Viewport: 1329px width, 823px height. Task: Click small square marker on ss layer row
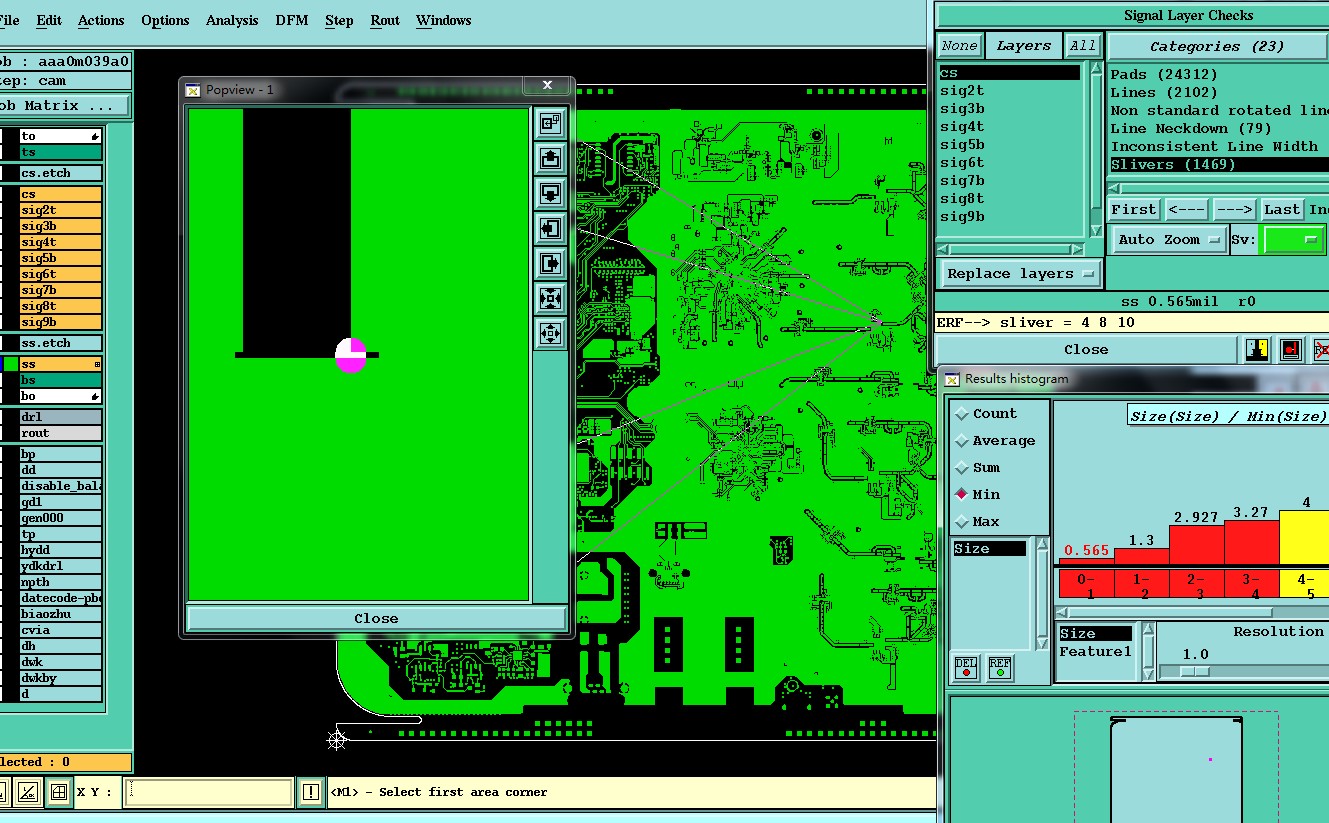(96, 365)
